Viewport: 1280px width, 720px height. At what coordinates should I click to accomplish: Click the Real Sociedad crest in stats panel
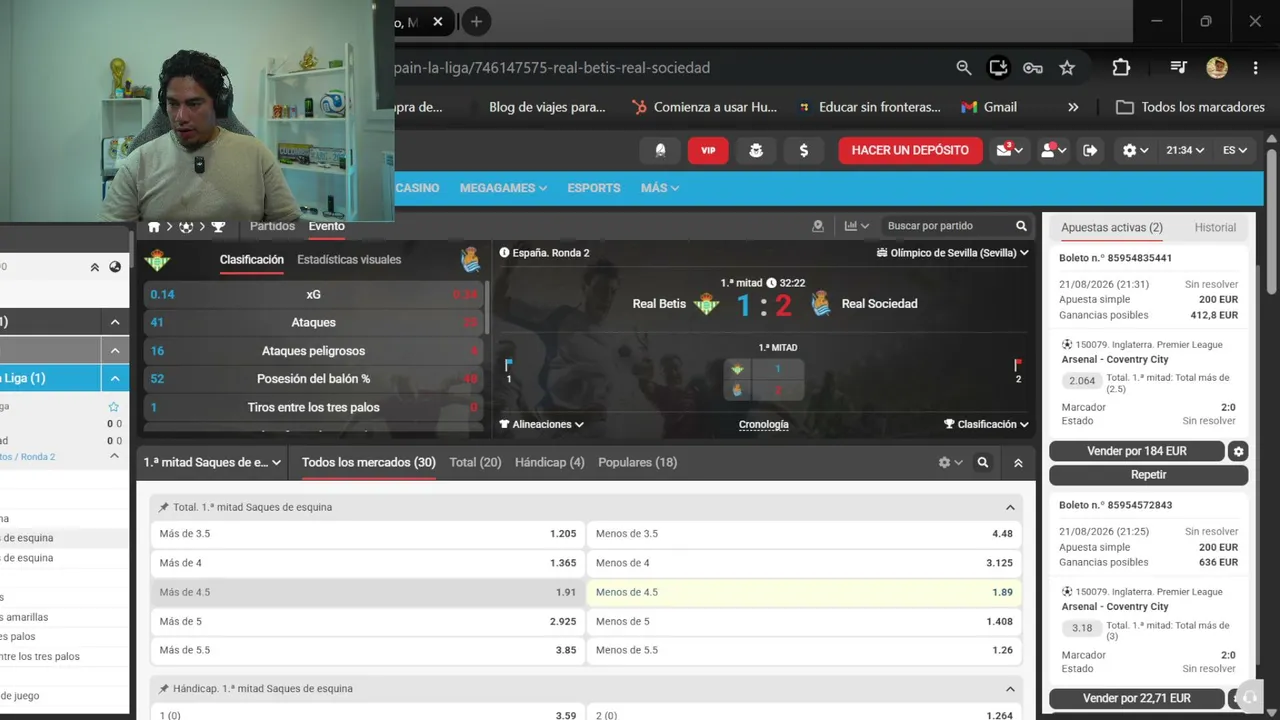click(x=470, y=260)
